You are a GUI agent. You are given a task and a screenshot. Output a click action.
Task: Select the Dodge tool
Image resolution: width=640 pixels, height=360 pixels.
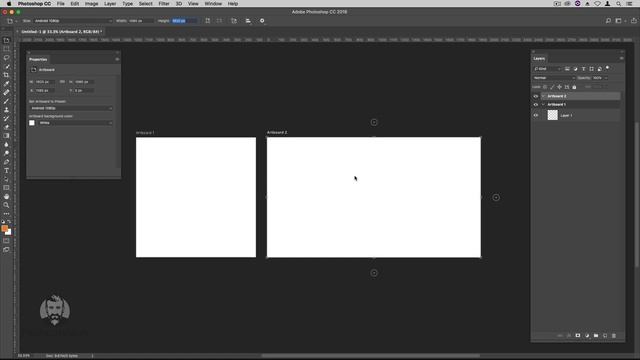[x=6, y=153]
